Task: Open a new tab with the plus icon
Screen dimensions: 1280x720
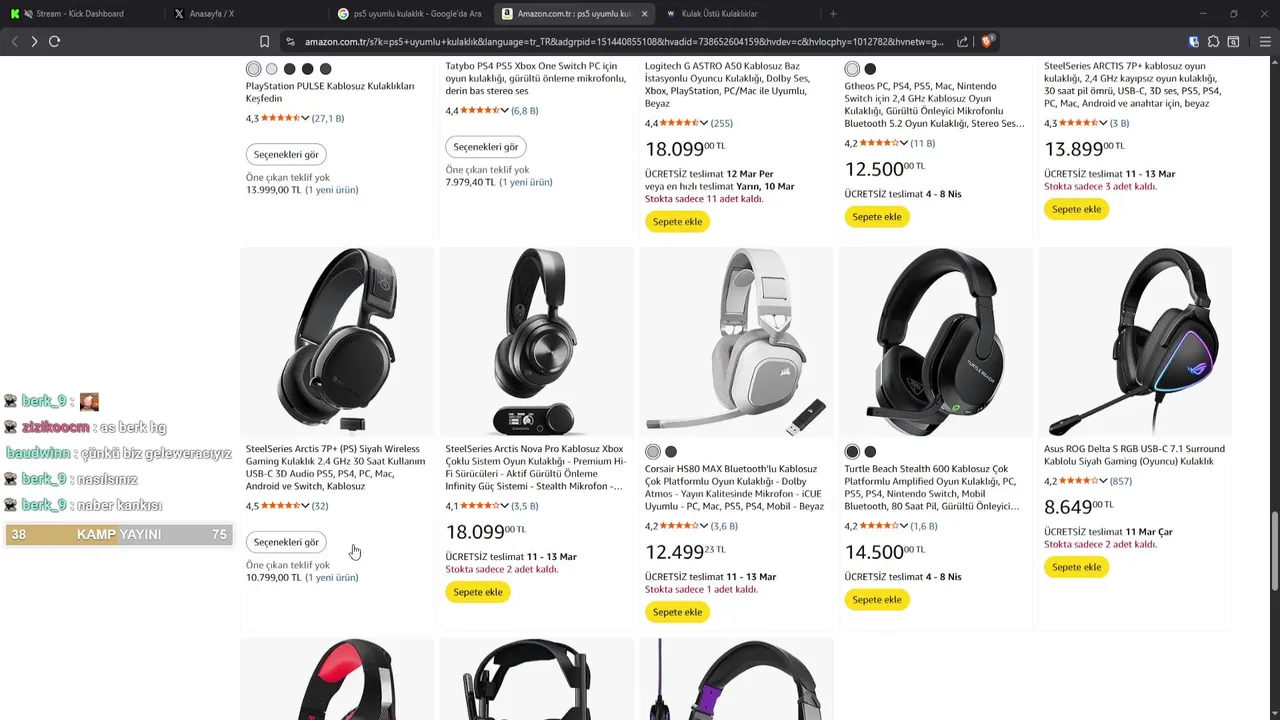Action: 833,14
